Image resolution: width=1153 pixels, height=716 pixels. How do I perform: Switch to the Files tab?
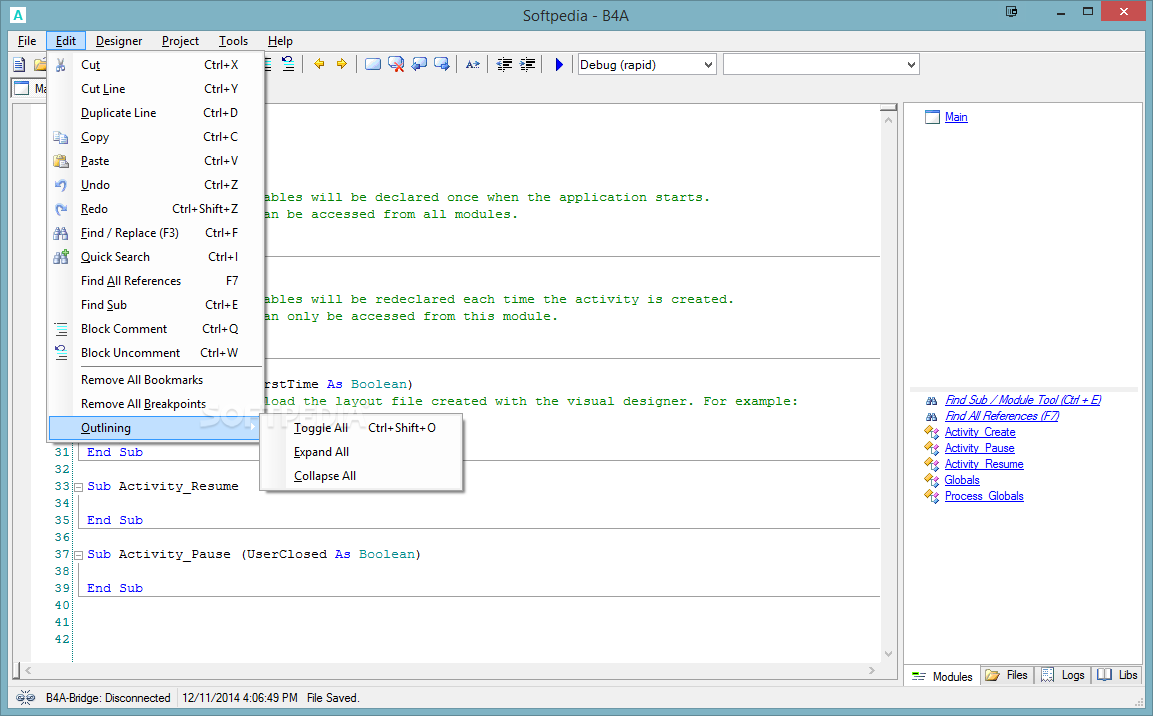click(x=1007, y=675)
